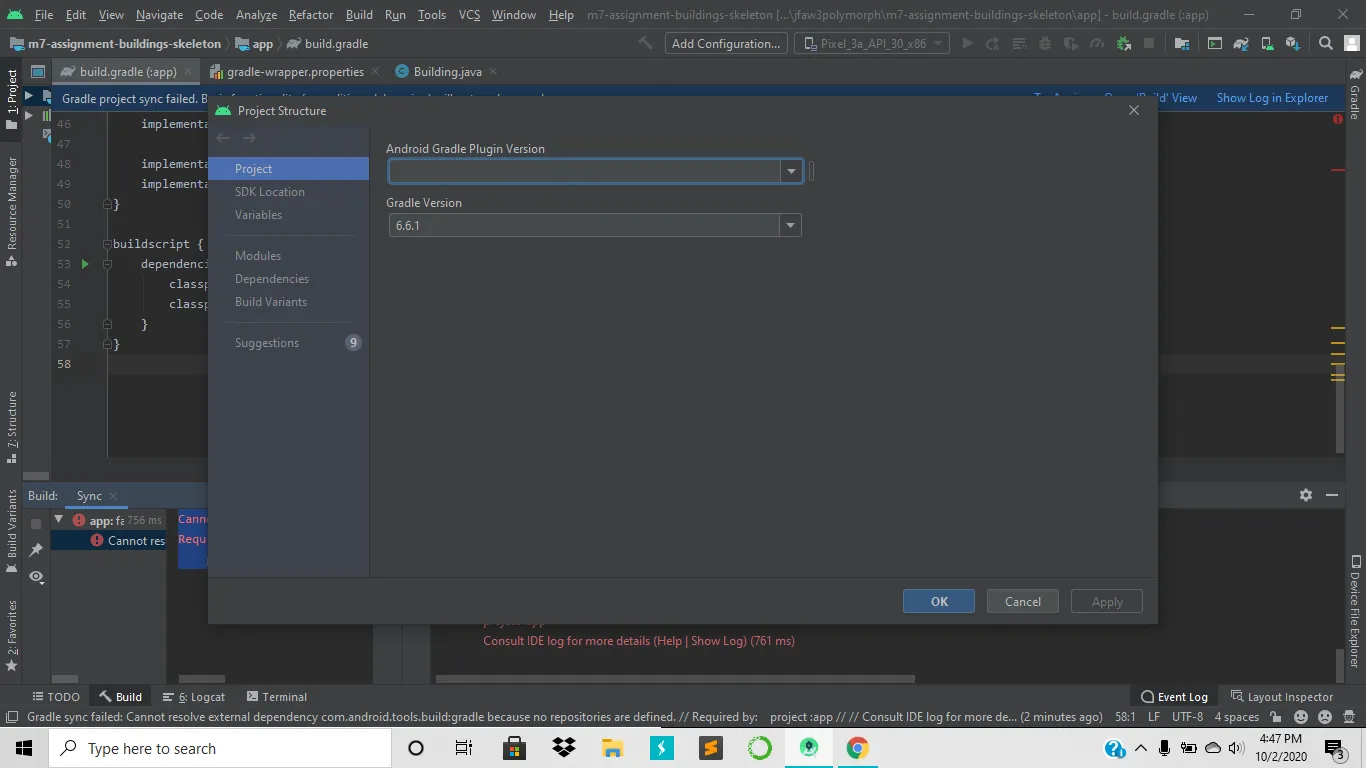
Task: Click the build settings gear icon
Action: point(1305,495)
